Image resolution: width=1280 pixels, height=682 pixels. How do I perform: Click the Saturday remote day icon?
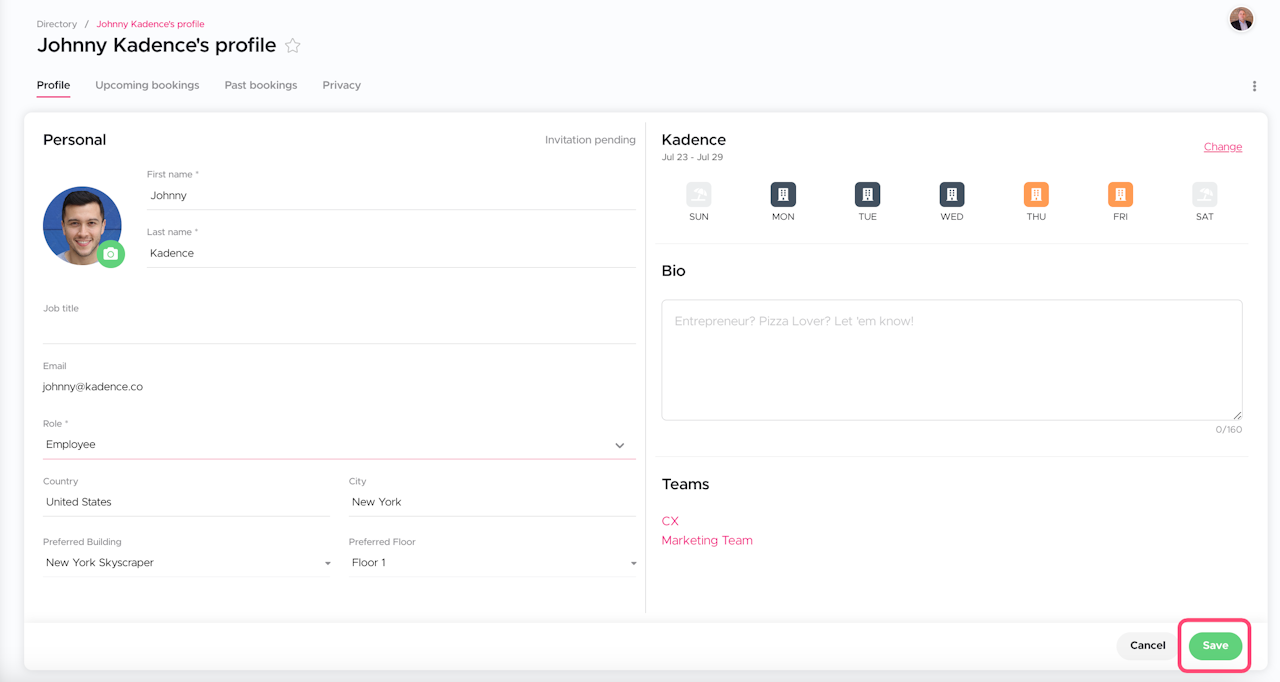point(1205,194)
